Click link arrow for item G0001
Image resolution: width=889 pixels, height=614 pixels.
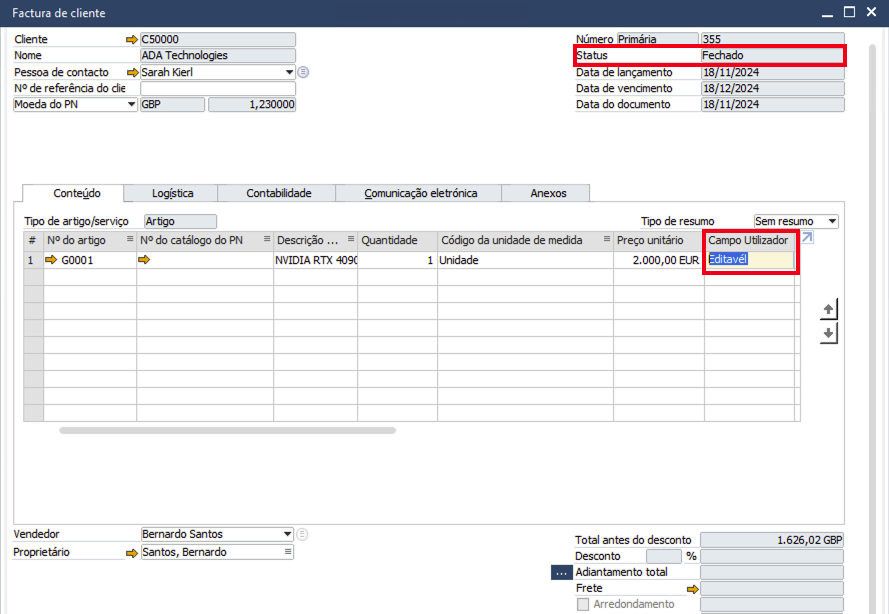click(52, 260)
